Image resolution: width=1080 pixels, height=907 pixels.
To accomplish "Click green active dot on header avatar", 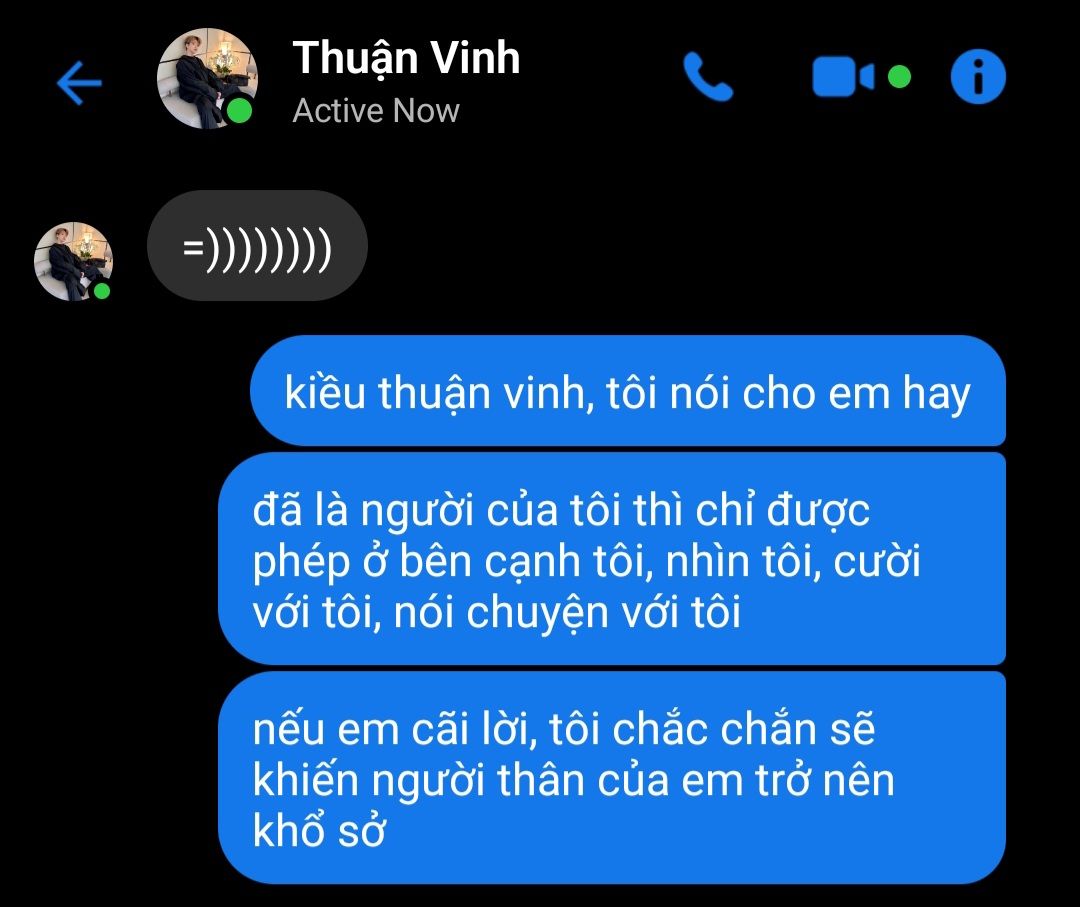I will (239, 111).
